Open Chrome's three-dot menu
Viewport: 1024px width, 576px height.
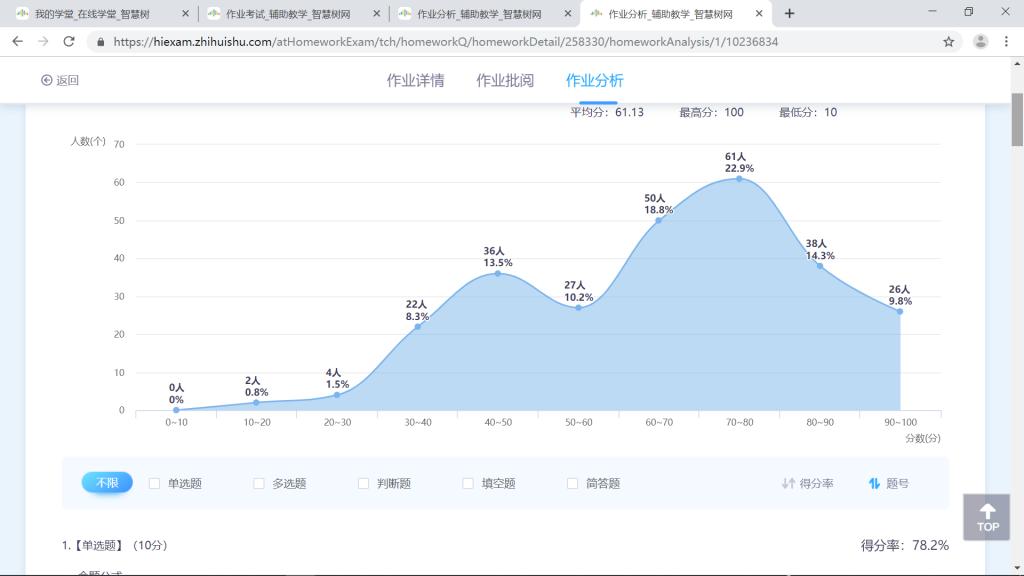pos(1008,42)
